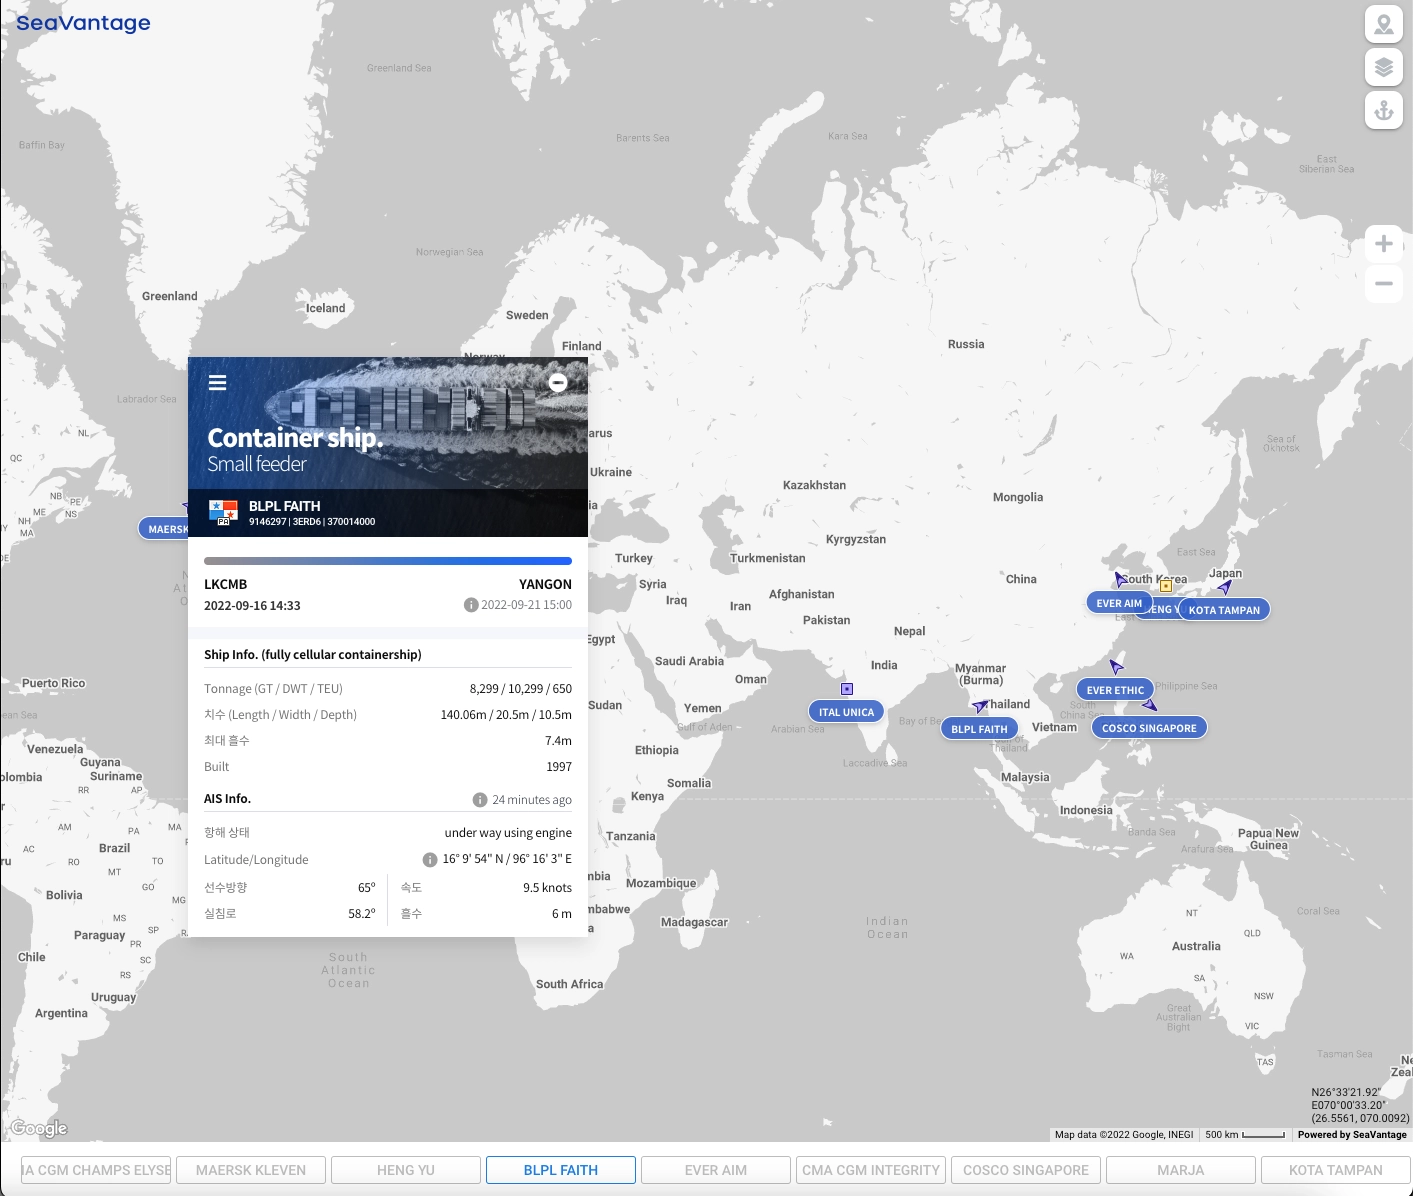Click the anchor port button
1413x1196 pixels.
point(1384,110)
